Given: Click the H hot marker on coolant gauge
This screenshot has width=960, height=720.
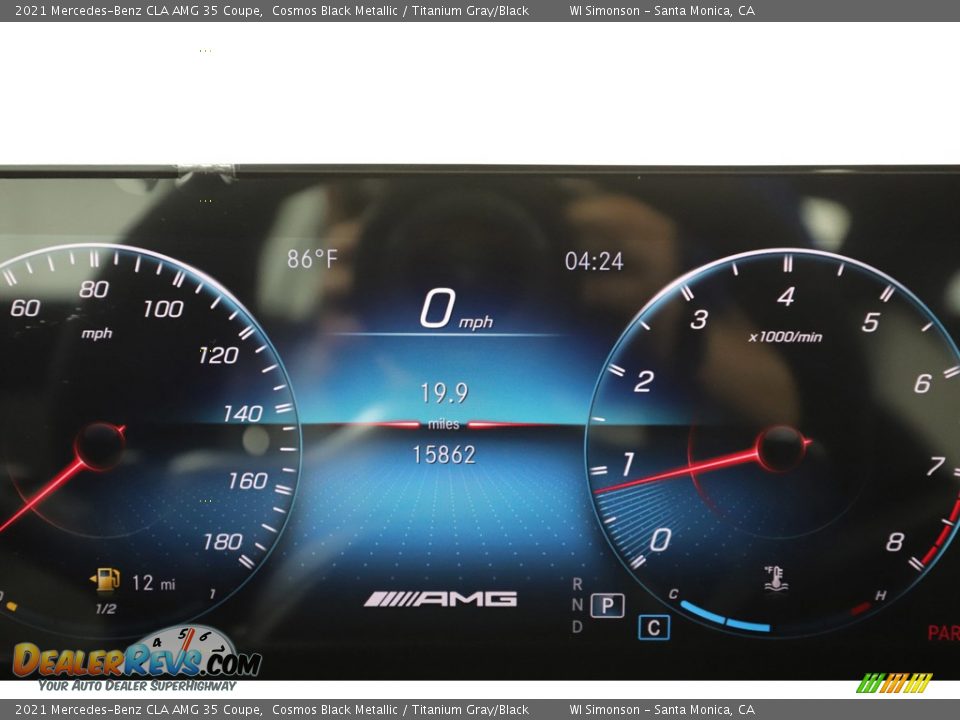Looking at the screenshot, I should click(x=880, y=595).
